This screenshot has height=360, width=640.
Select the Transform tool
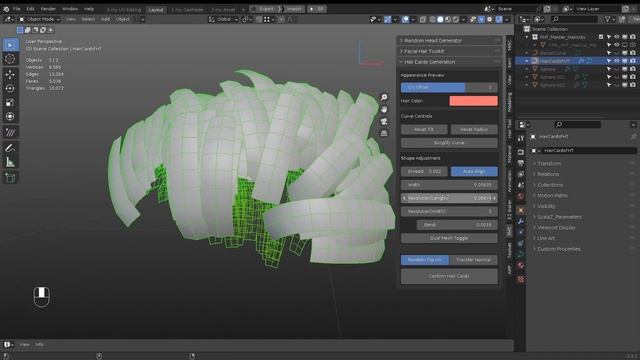[10, 116]
